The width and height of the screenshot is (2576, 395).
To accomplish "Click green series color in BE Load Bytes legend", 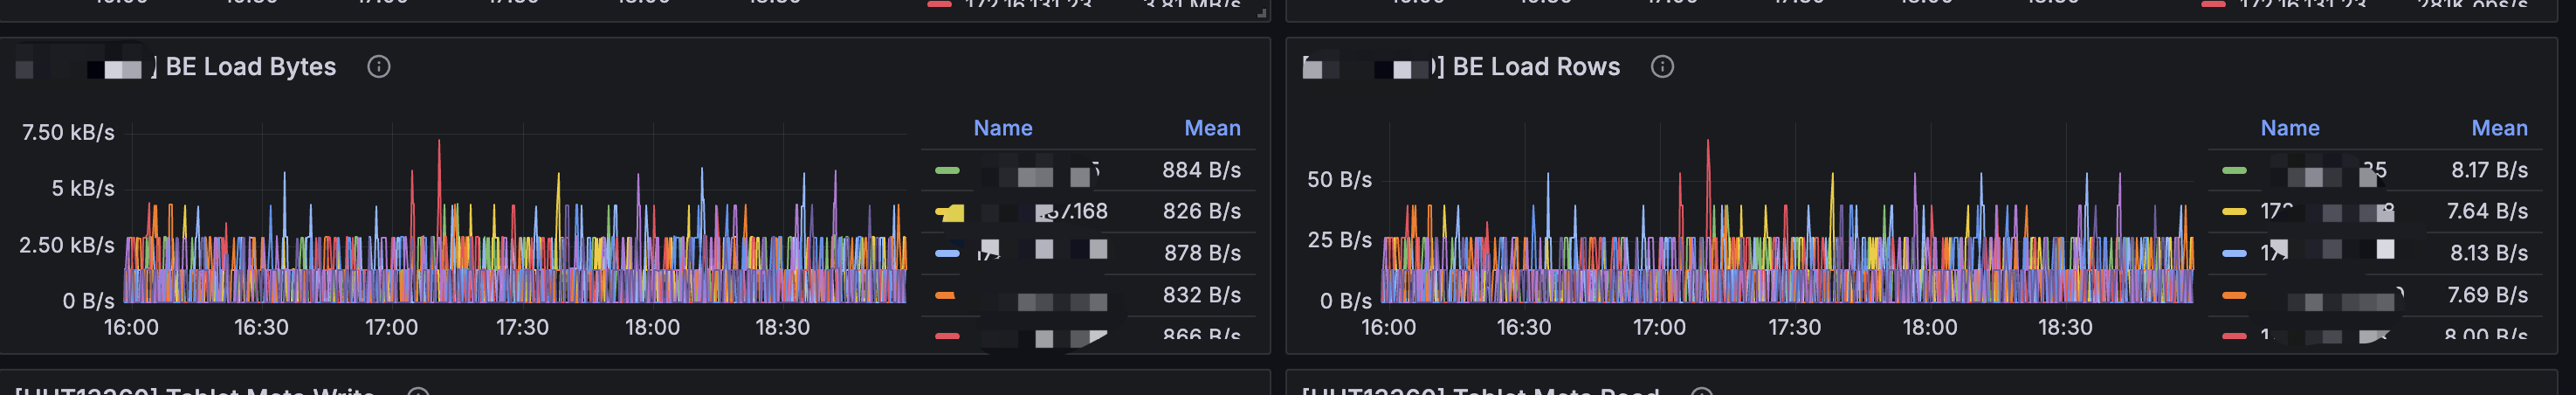I will point(946,171).
